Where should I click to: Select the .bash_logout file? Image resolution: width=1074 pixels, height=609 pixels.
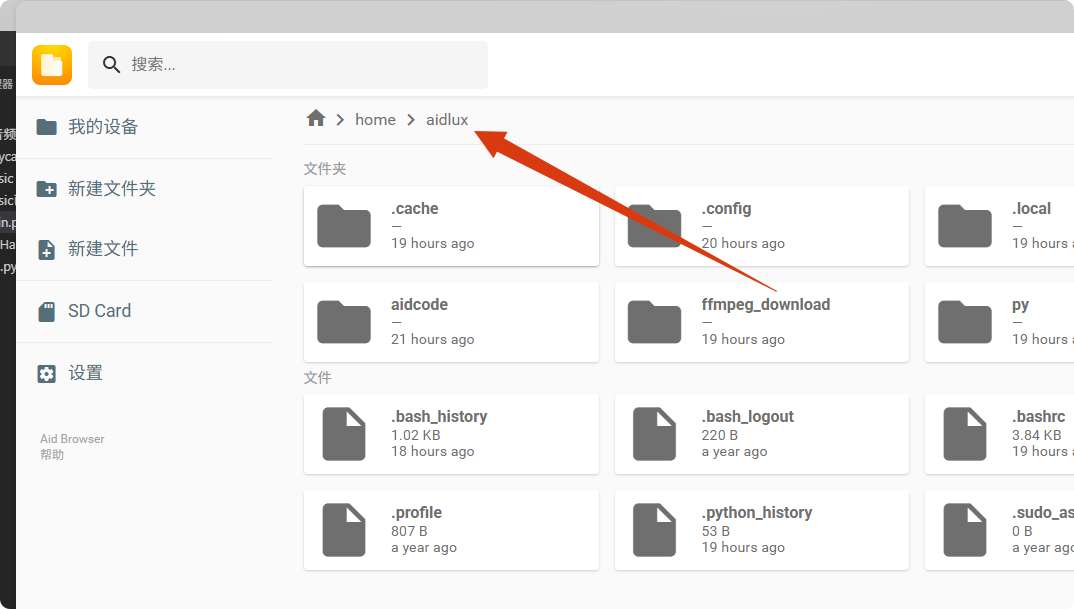tap(761, 434)
